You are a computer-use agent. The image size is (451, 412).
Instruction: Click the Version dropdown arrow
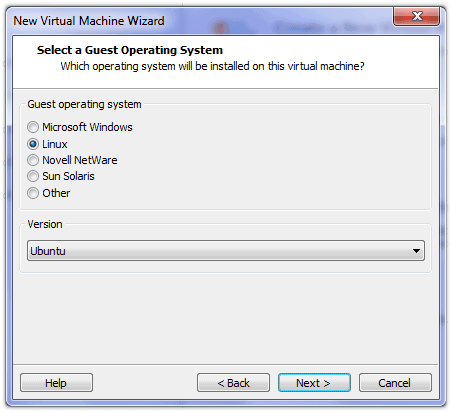pos(416,251)
